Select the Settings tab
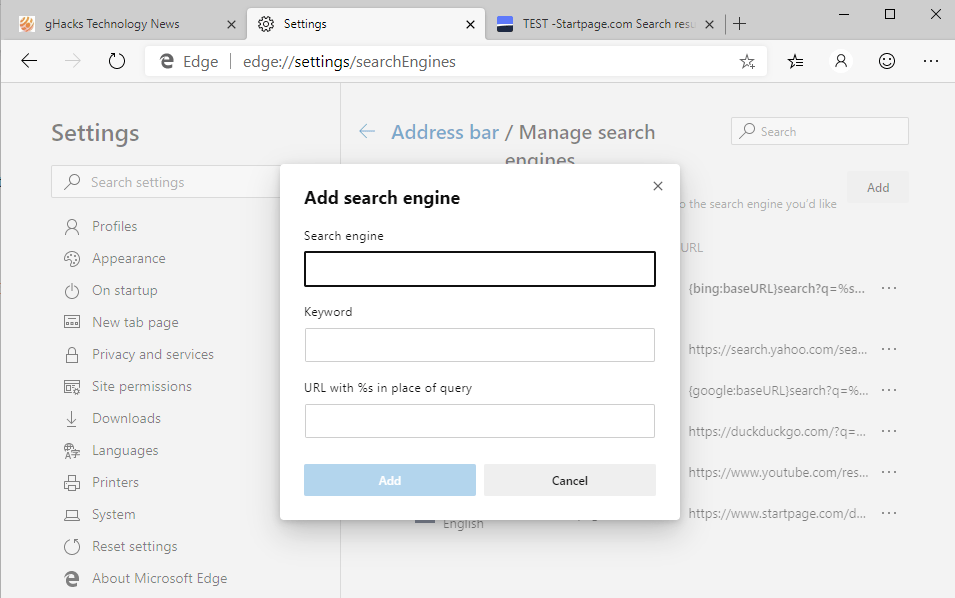 click(x=365, y=24)
